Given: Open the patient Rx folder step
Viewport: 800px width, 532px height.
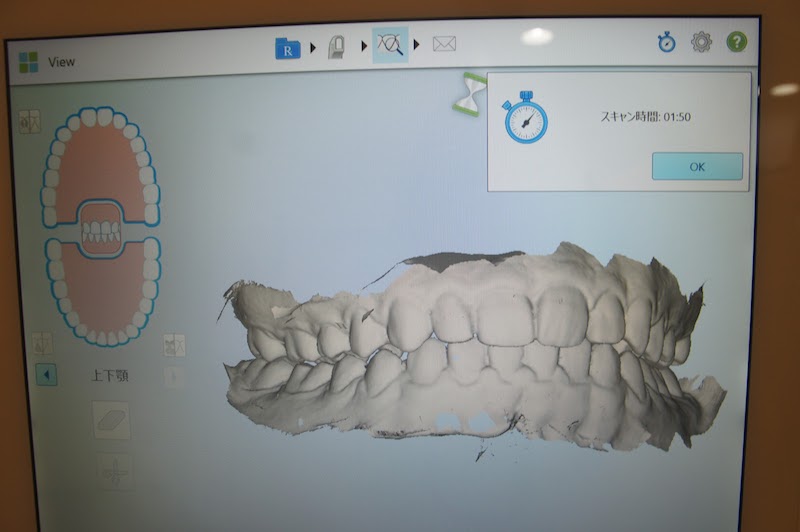Looking at the screenshot, I should 288,48.
